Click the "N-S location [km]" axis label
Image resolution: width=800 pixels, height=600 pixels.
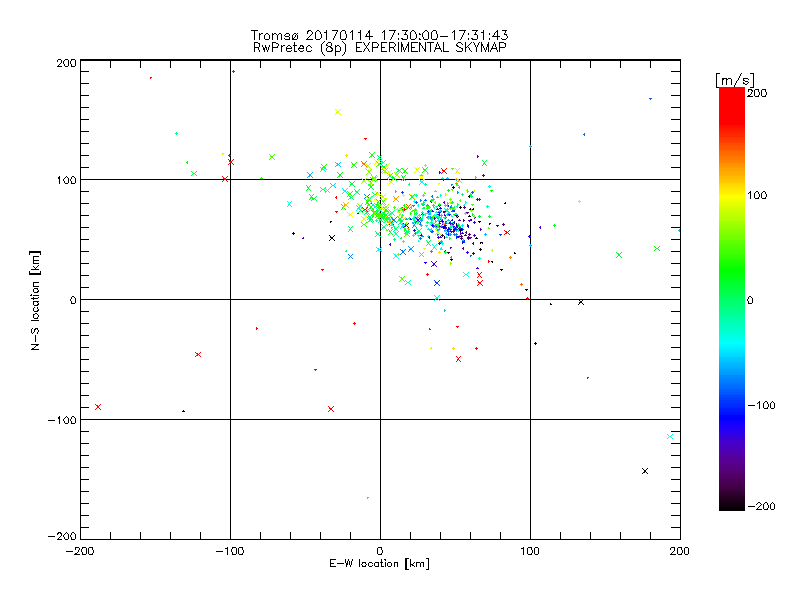tap(35, 300)
